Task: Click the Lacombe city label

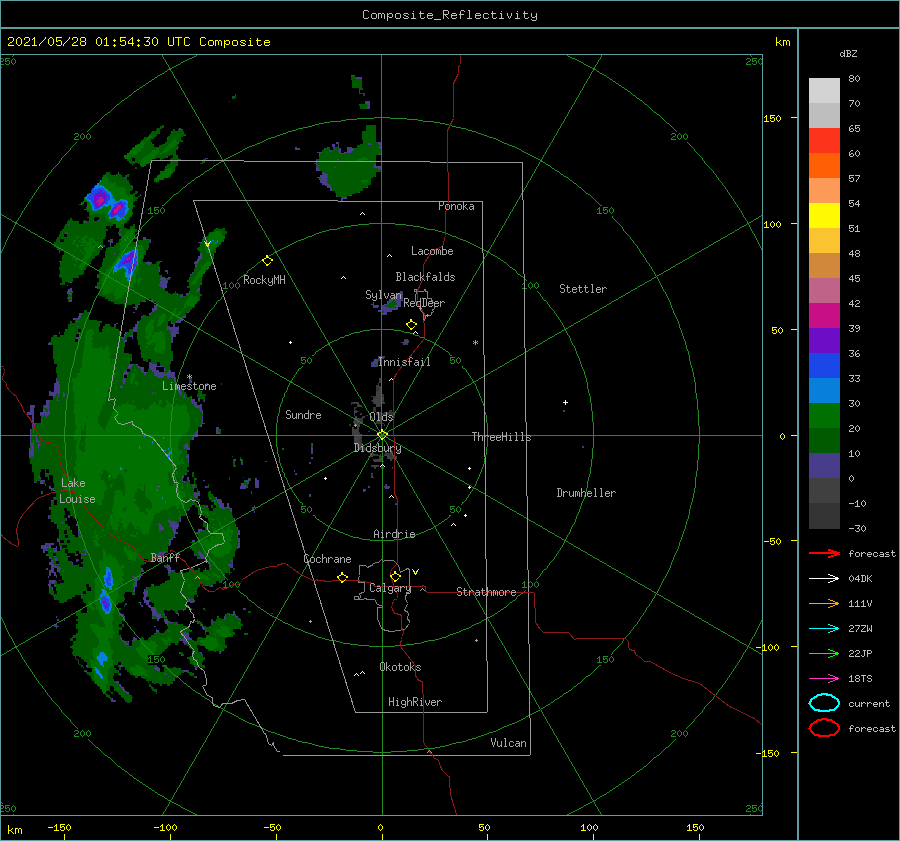Action: 432,251
